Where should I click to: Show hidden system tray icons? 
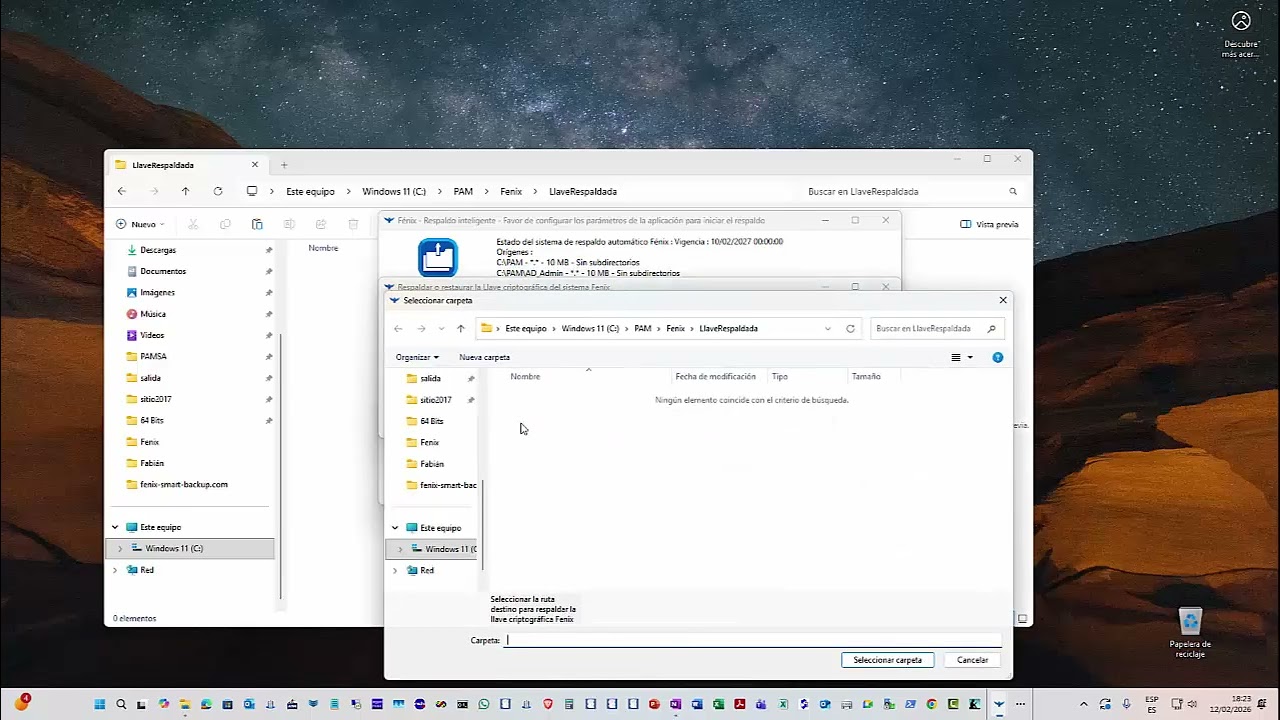(1083, 704)
